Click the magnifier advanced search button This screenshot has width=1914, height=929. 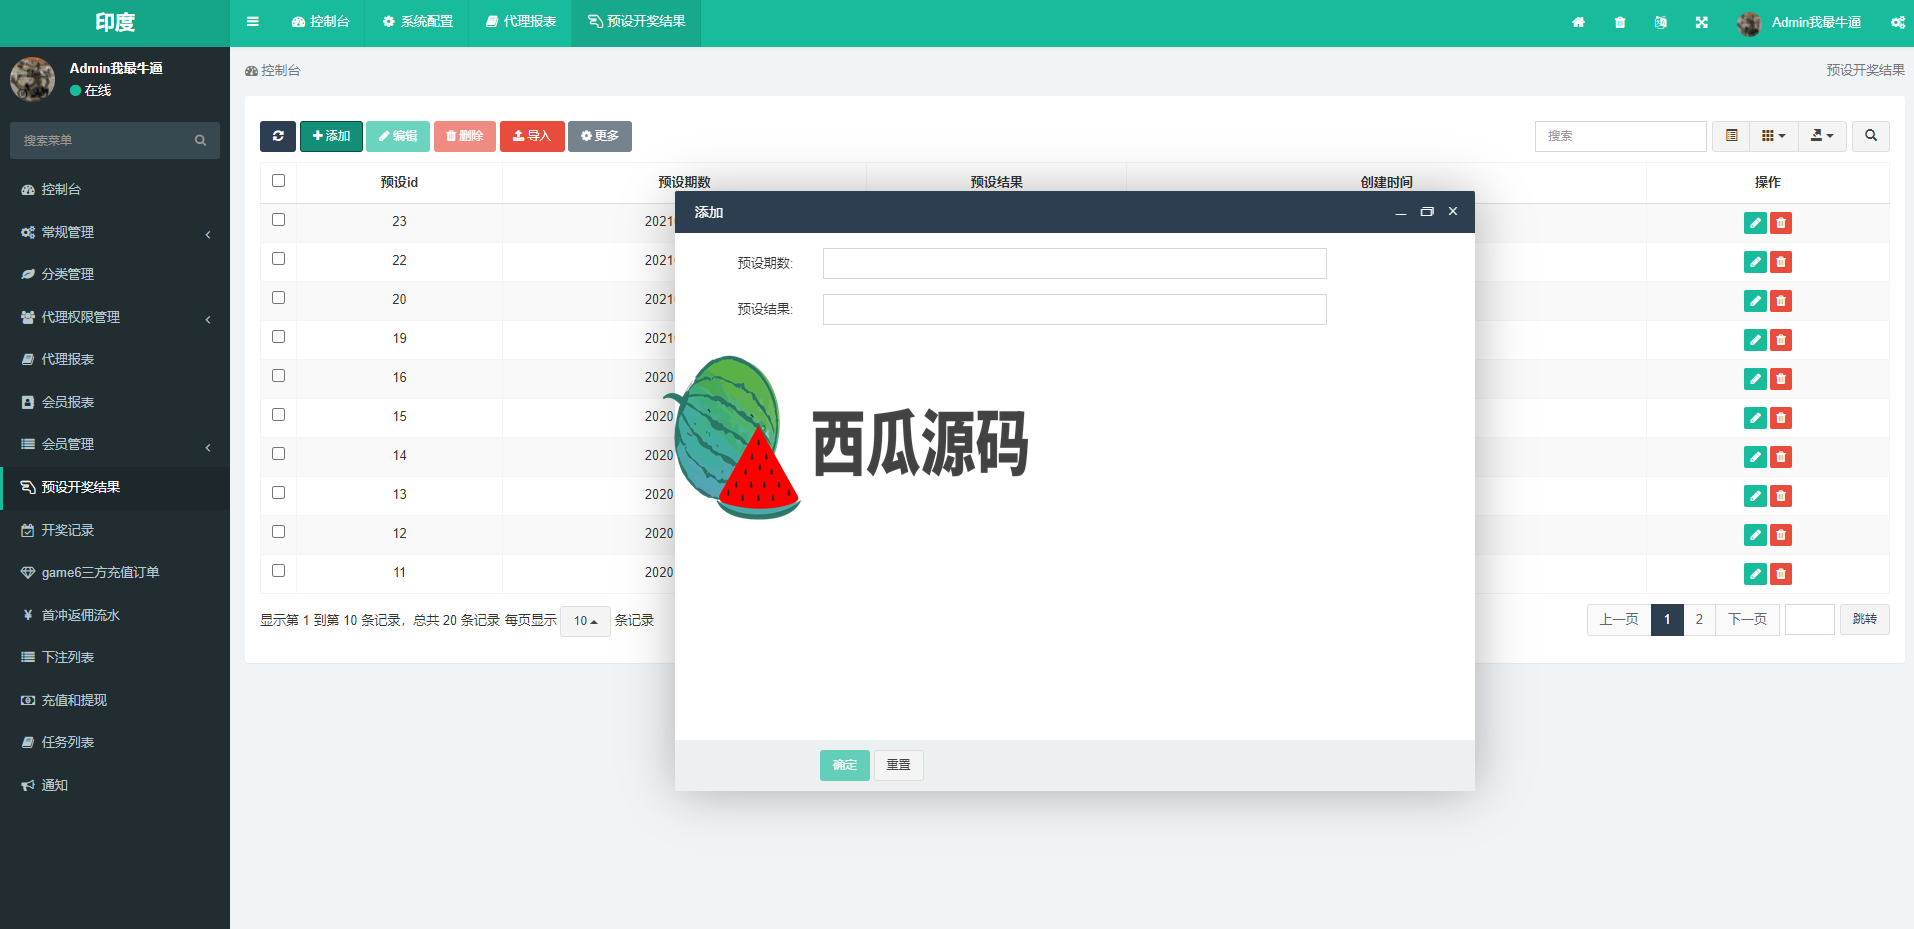click(x=1871, y=136)
